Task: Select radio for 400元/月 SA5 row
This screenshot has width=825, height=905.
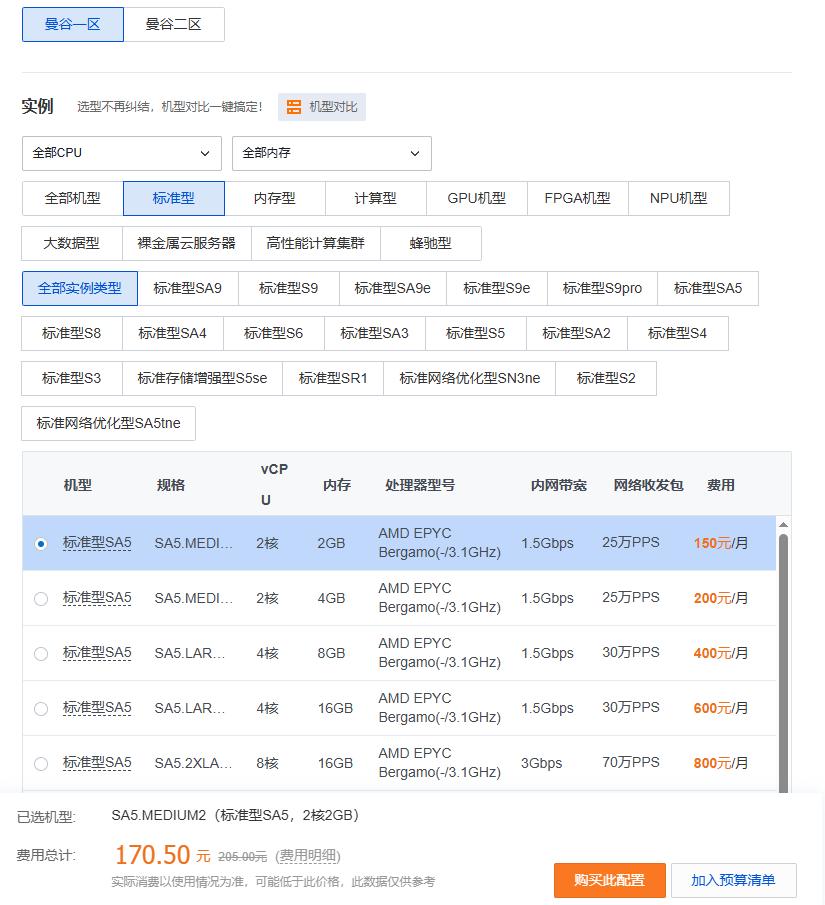Action: [x=40, y=653]
